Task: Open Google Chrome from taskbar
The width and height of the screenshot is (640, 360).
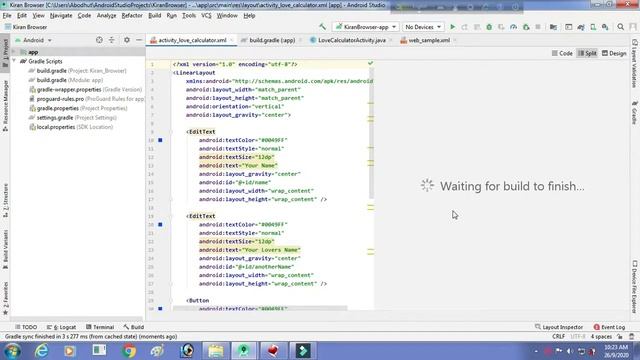Action: (x=129, y=351)
